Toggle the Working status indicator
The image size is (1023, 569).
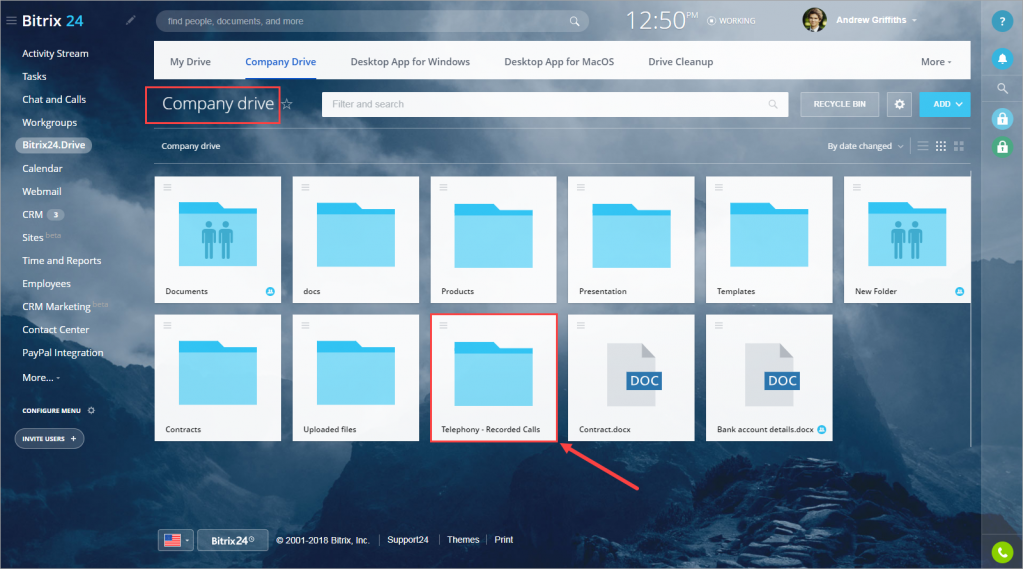coord(731,21)
